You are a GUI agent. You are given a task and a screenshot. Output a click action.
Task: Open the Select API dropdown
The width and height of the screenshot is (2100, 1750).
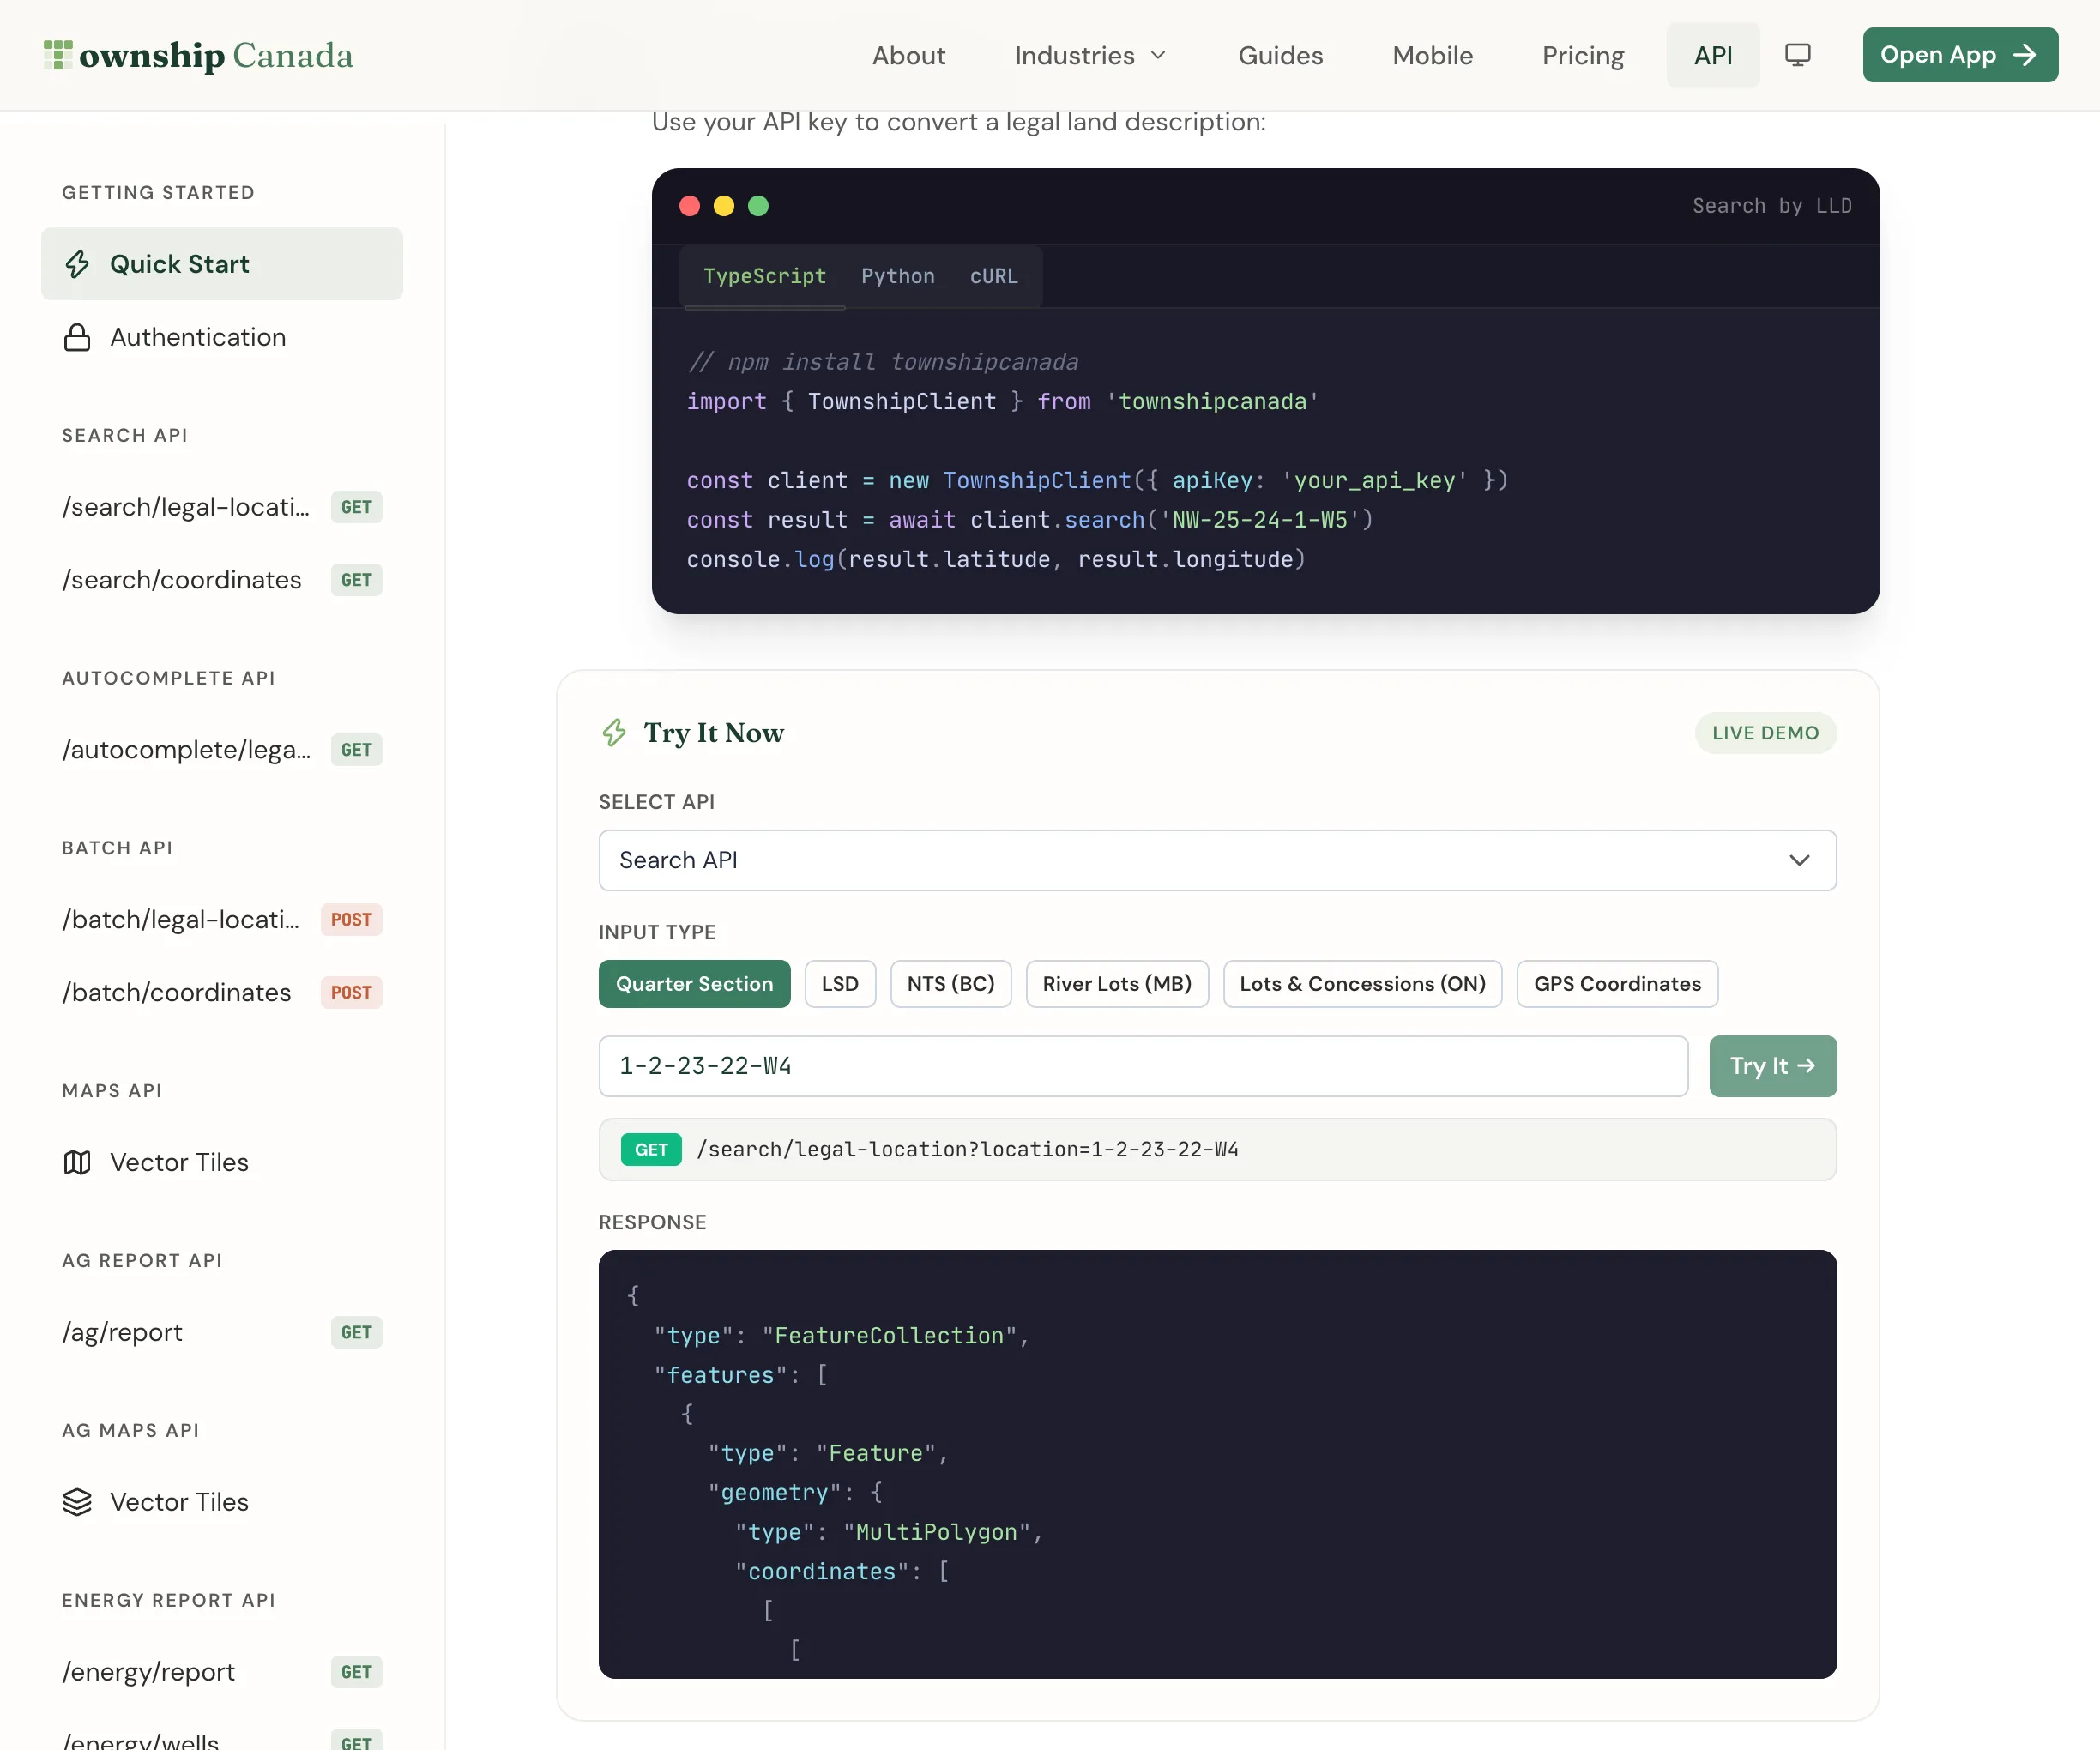[1217, 860]
